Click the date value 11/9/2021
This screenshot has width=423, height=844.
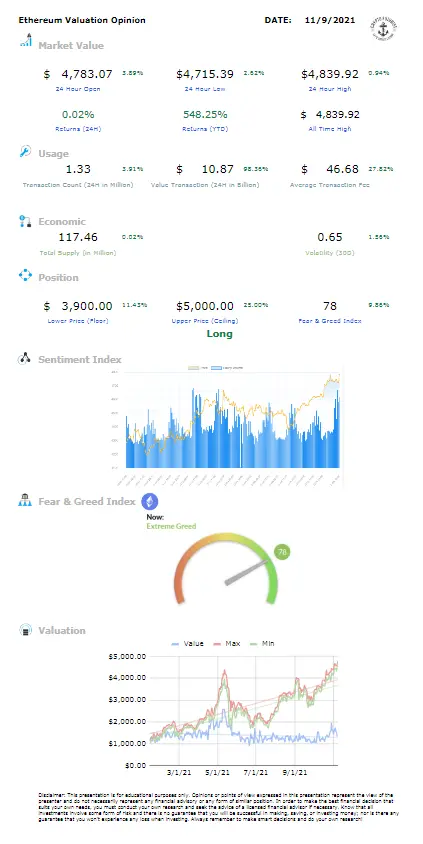point(330,20)
